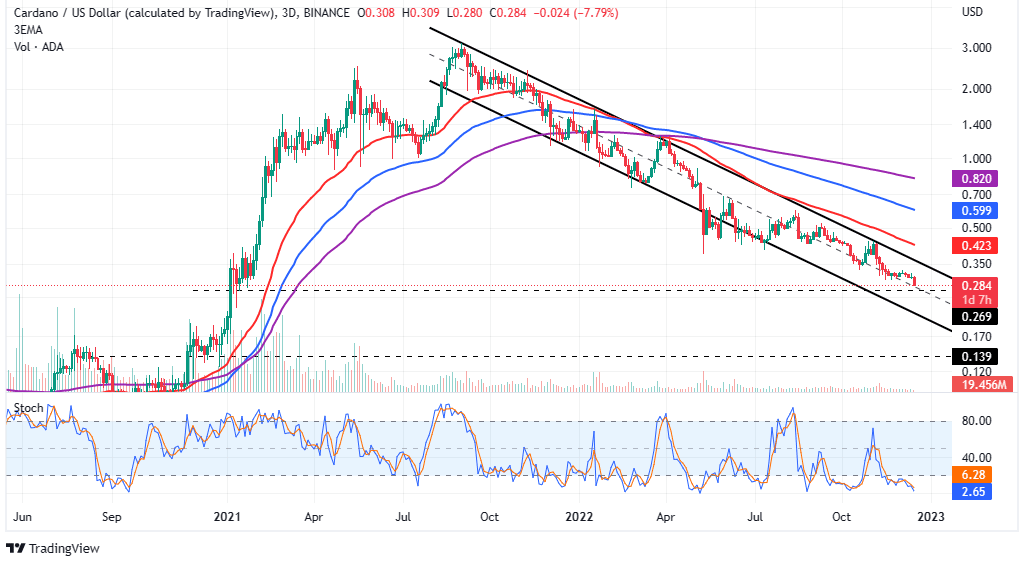This screenshot has height=565, width=1028.
Task: Click the 80.00 Stoch axis level
Action: pos(976,421)
